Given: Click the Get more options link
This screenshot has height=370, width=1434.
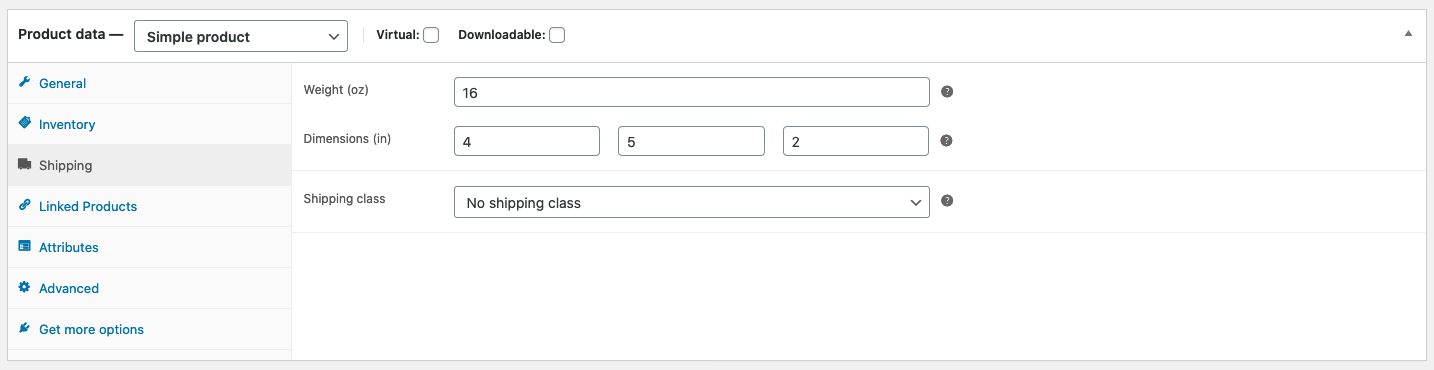Looking at the screenshot, I should tap(91, 329).
